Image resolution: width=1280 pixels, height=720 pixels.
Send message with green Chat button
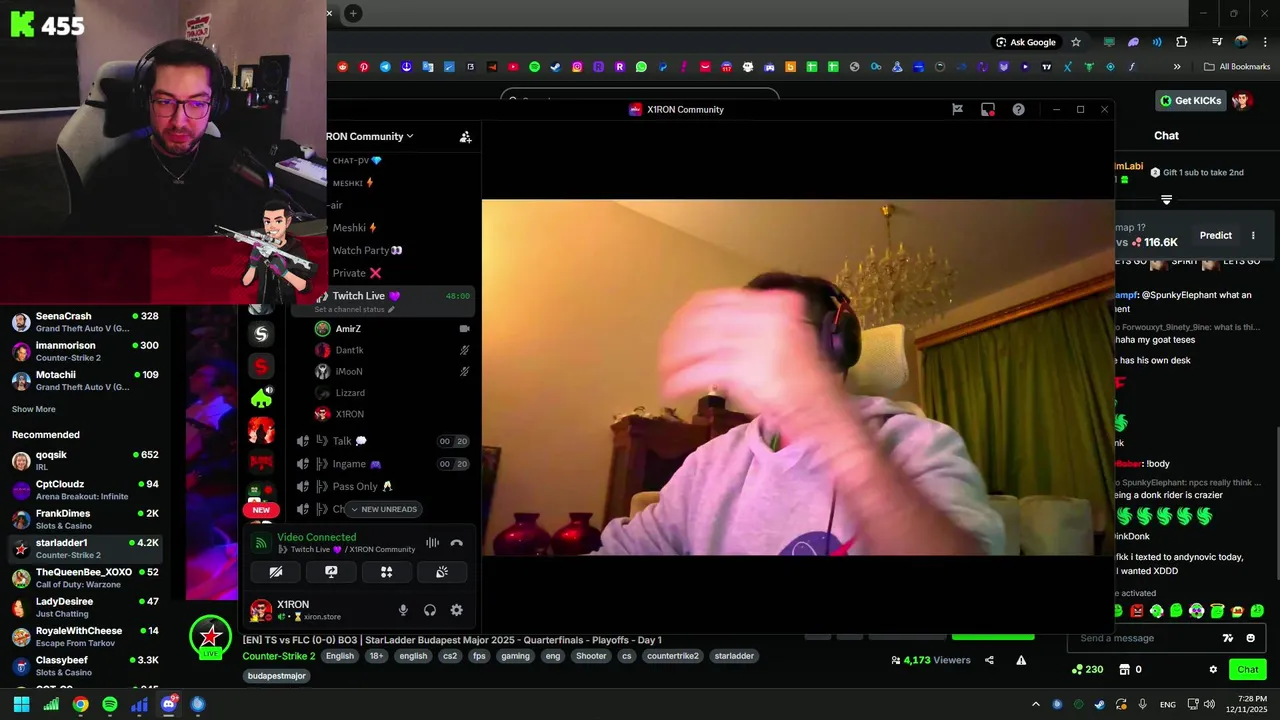(1248, 670)
